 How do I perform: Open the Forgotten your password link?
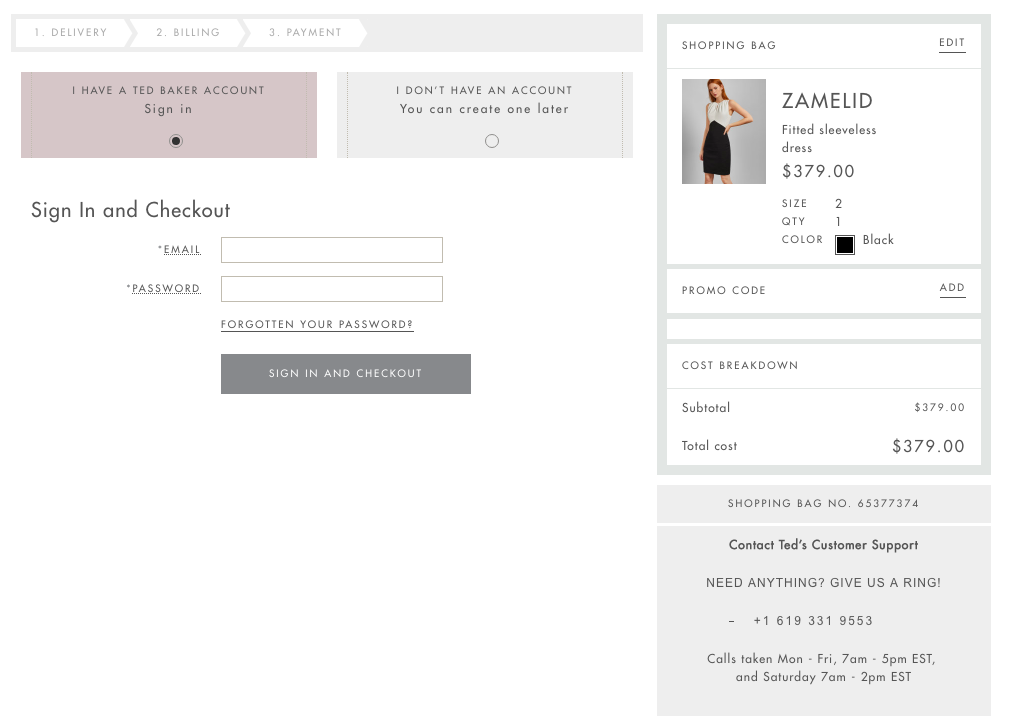point(317,324)
